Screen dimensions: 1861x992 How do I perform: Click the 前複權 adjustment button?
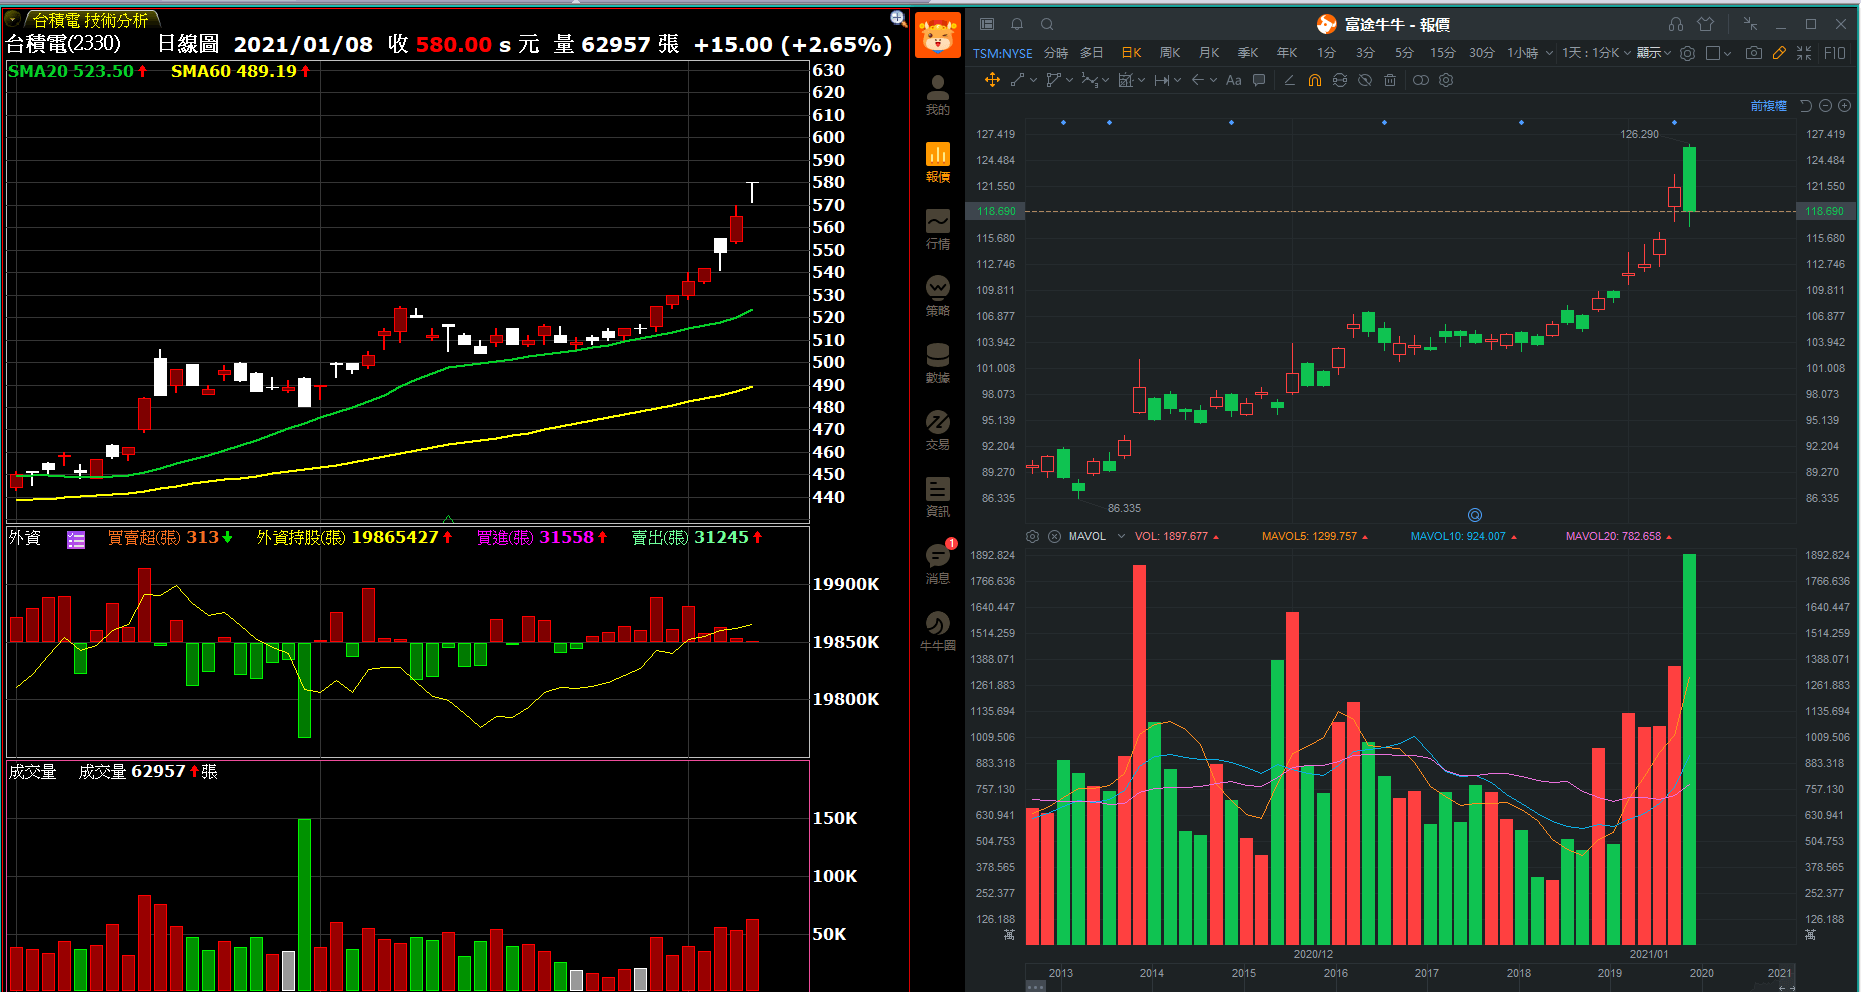(1769, 106)
